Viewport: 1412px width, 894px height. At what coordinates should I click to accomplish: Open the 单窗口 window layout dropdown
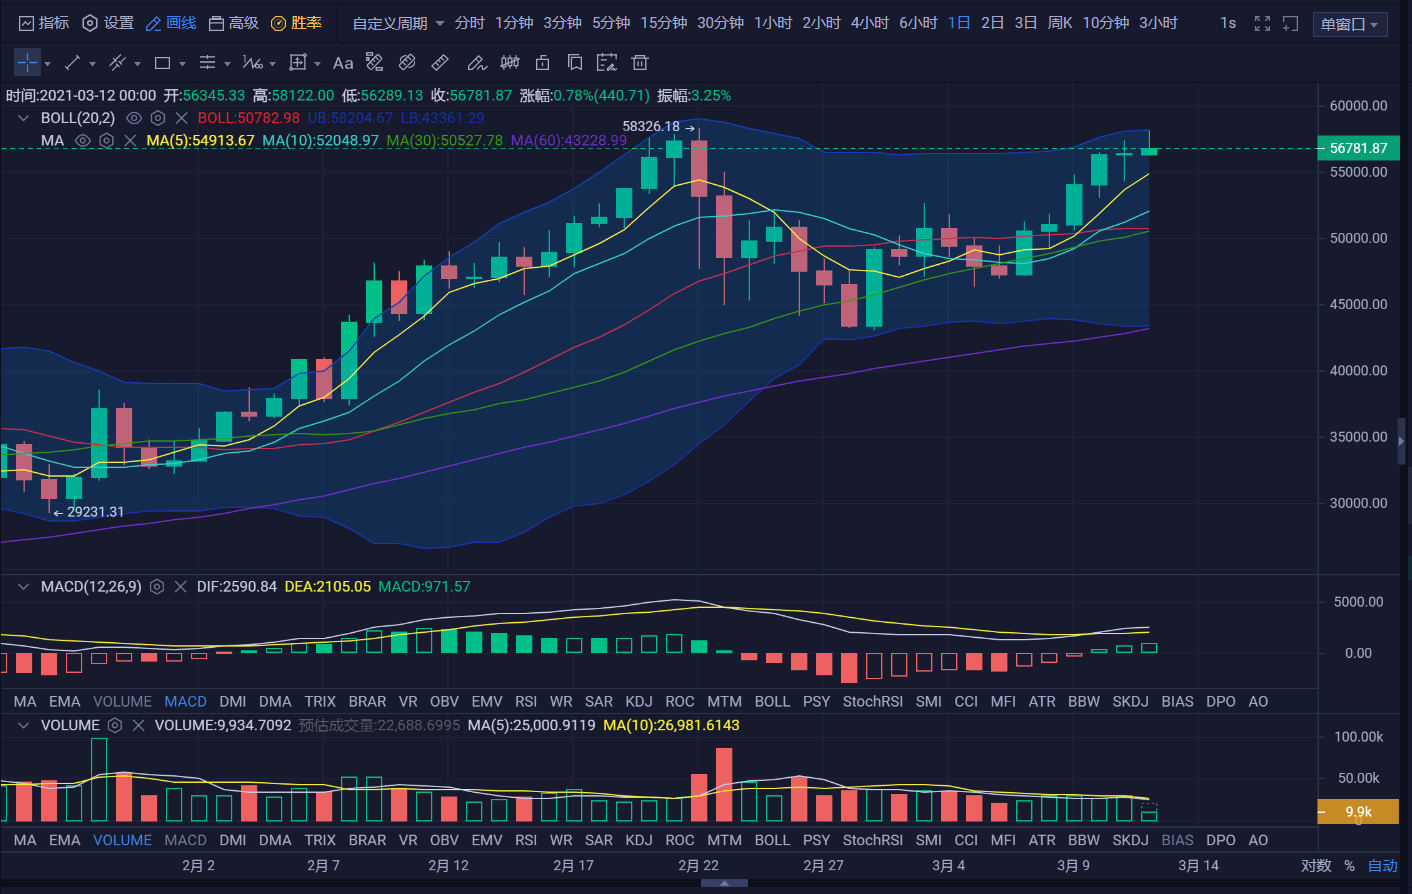[1349, 24]
